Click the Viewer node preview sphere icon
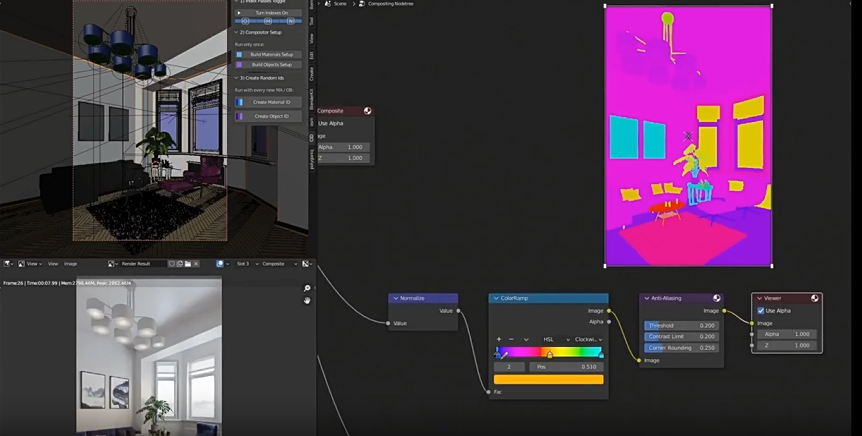The image size is (862, 436). click(814, 298)
